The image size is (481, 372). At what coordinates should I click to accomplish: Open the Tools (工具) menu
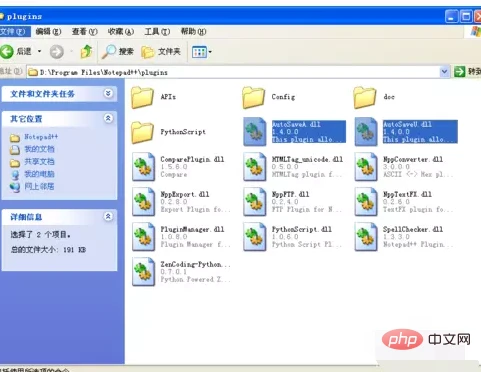click(157, 32)
